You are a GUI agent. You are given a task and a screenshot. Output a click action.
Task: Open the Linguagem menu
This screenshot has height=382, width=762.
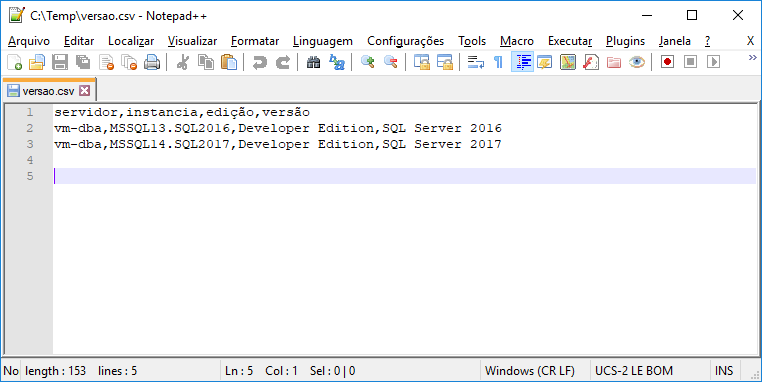click(x=323, y=41)
